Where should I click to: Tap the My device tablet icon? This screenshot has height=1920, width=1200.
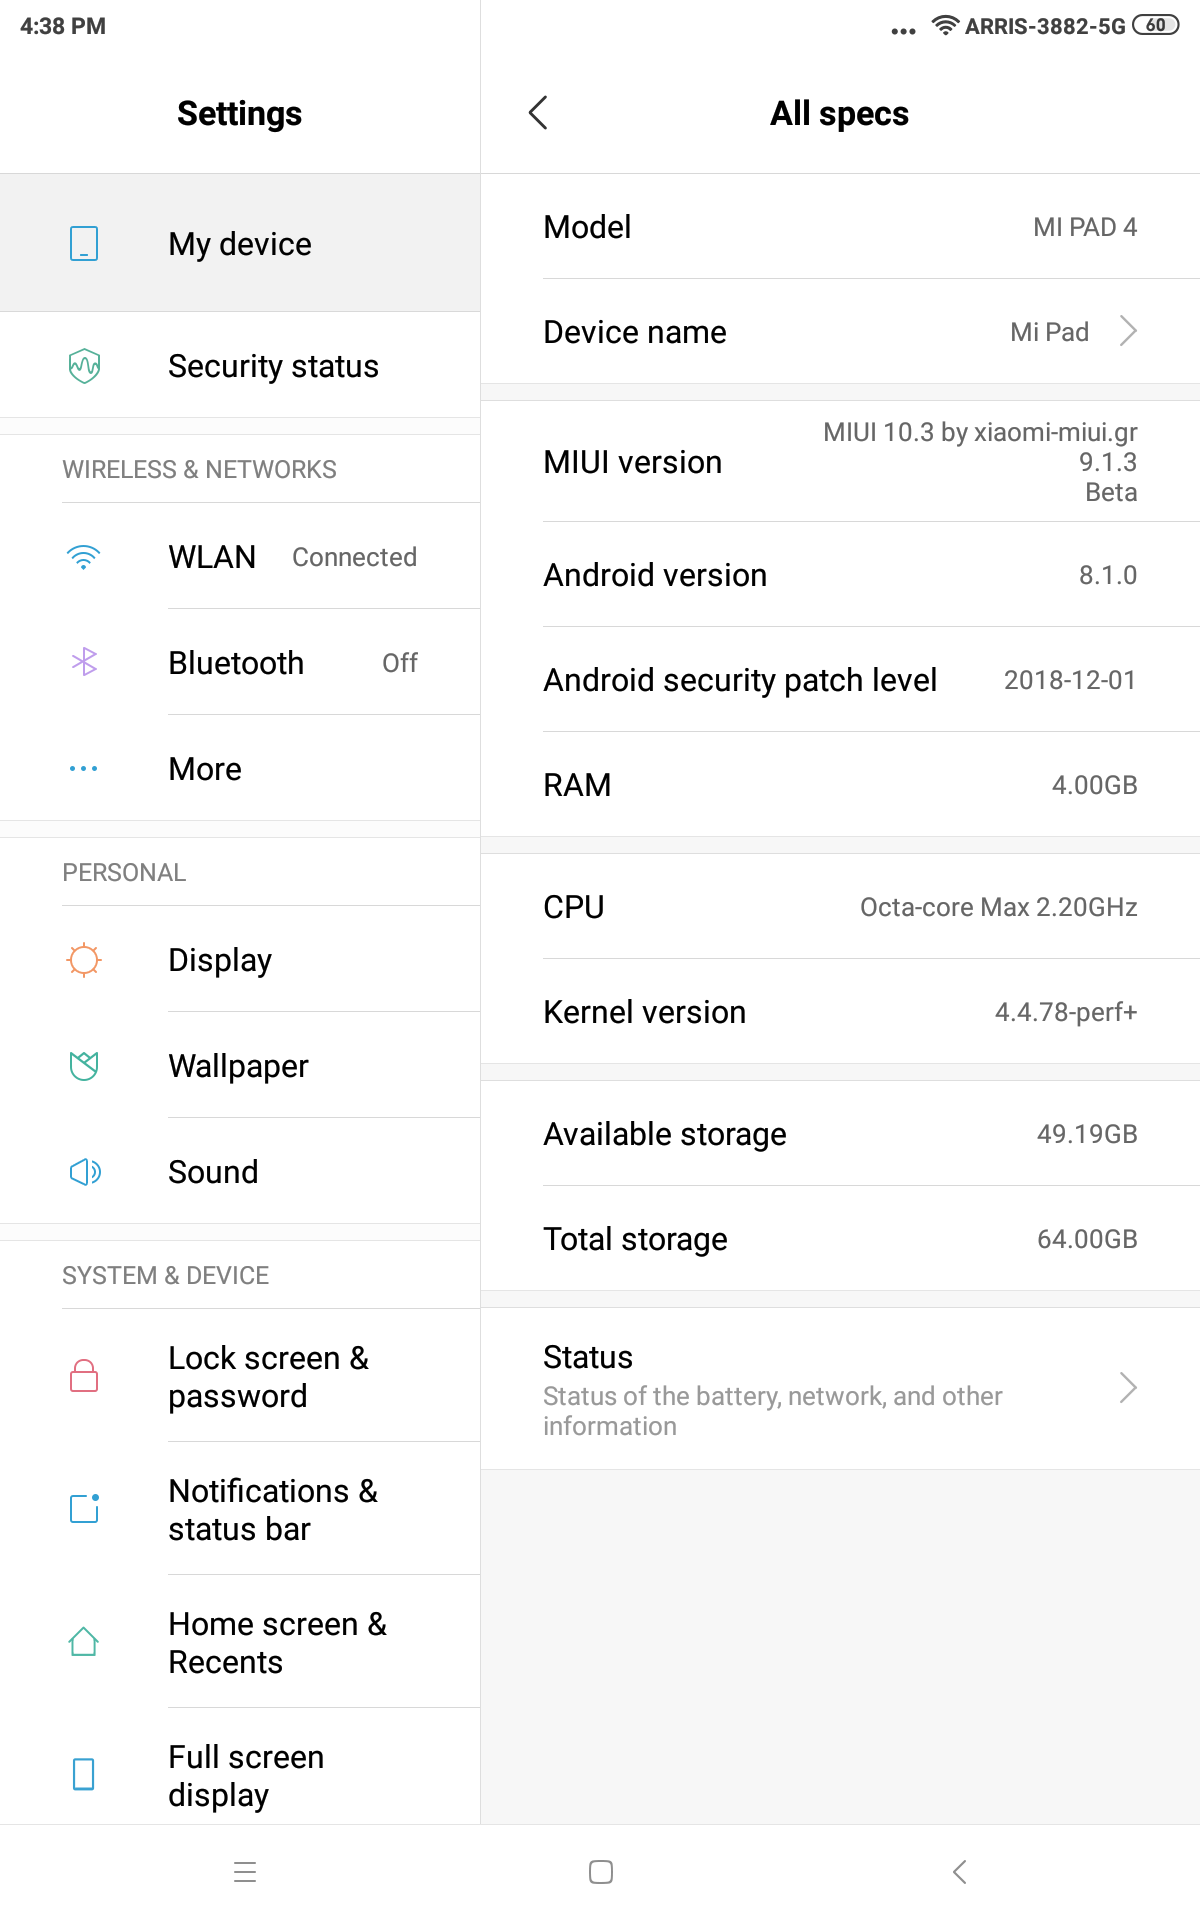84,244
